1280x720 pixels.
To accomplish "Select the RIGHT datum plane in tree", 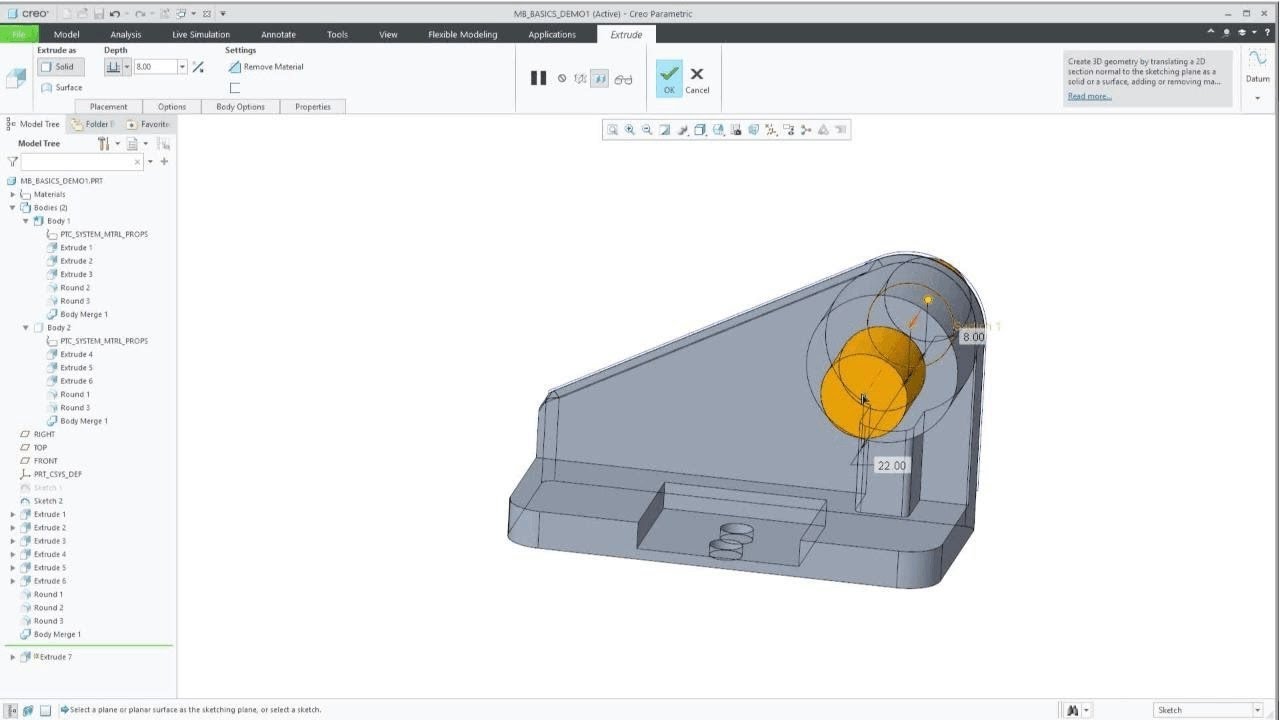I will point(45,434).
